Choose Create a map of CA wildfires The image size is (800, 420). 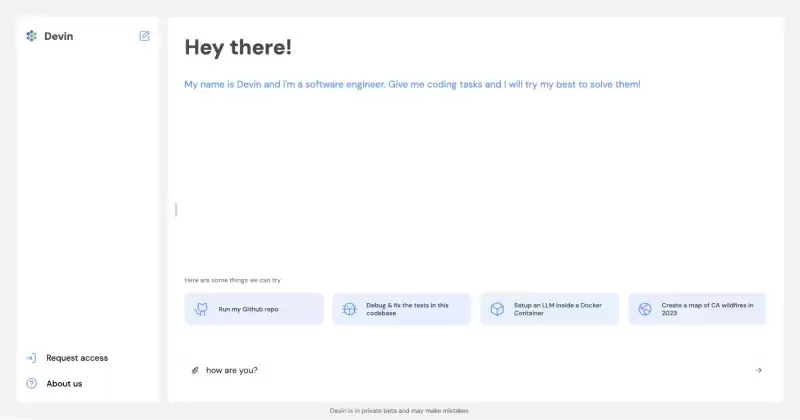click(697, 309)
